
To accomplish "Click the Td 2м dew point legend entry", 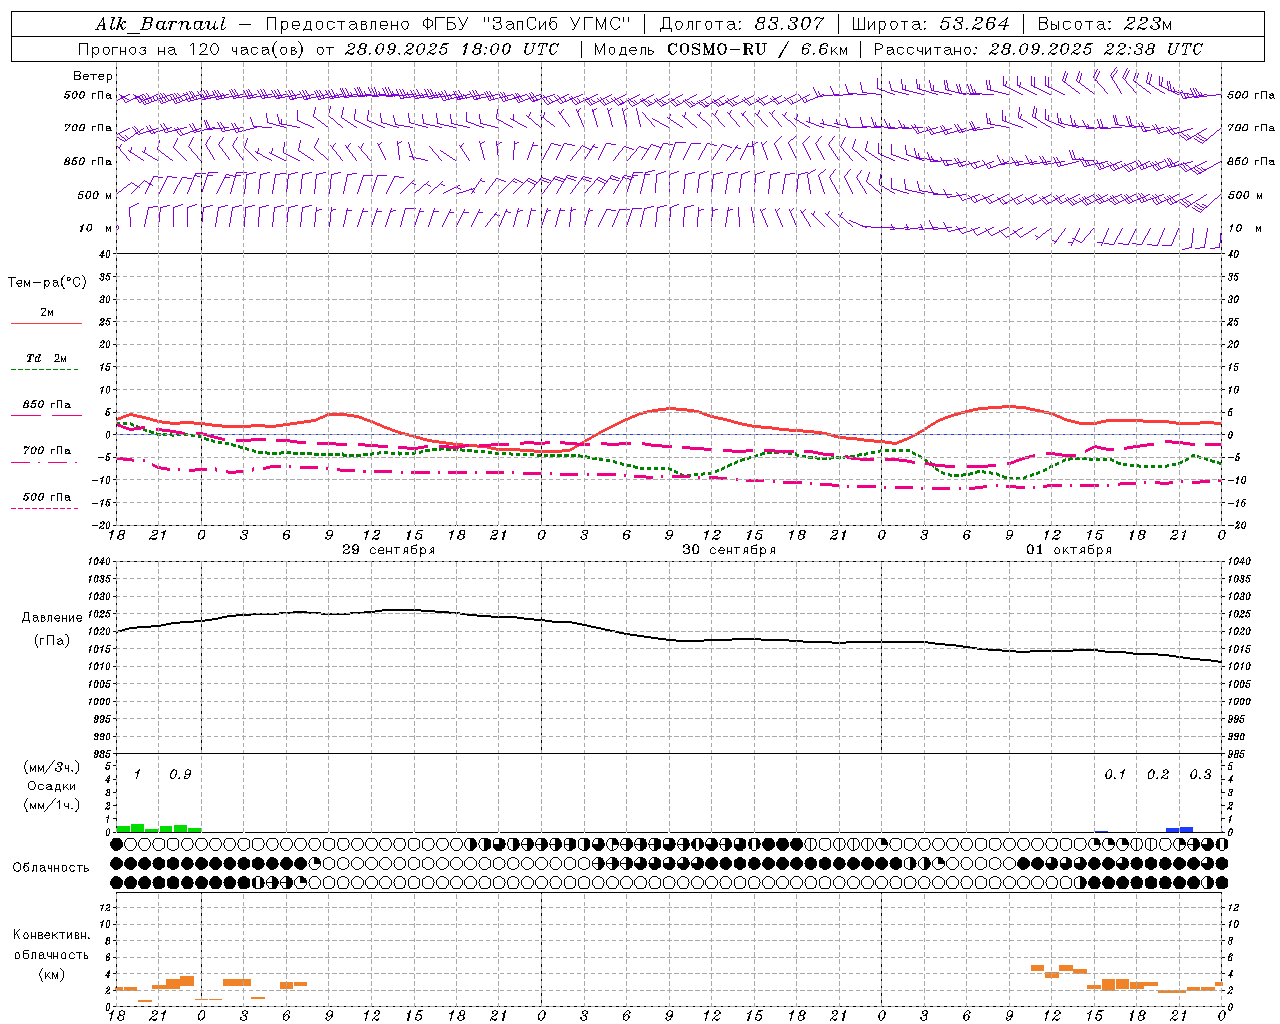I will pos(47,358).
